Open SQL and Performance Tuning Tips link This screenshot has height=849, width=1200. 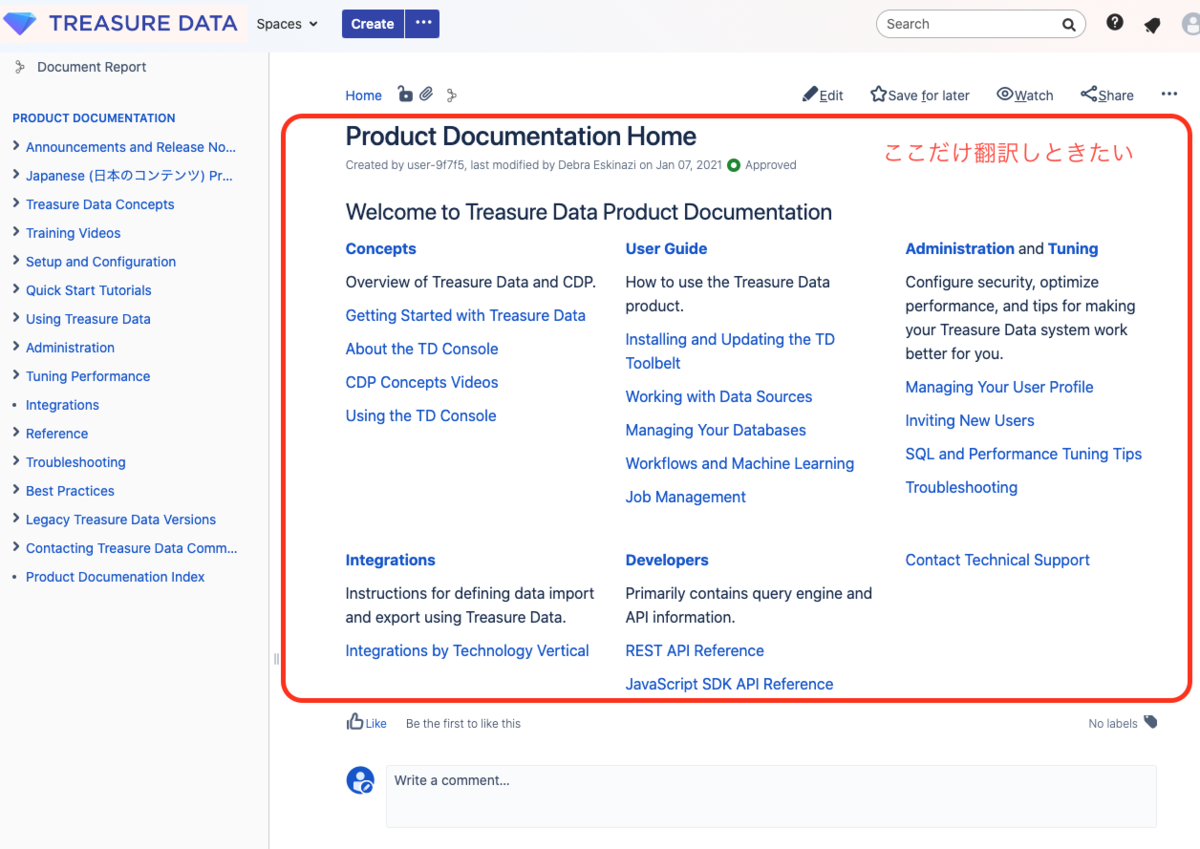1024,454
